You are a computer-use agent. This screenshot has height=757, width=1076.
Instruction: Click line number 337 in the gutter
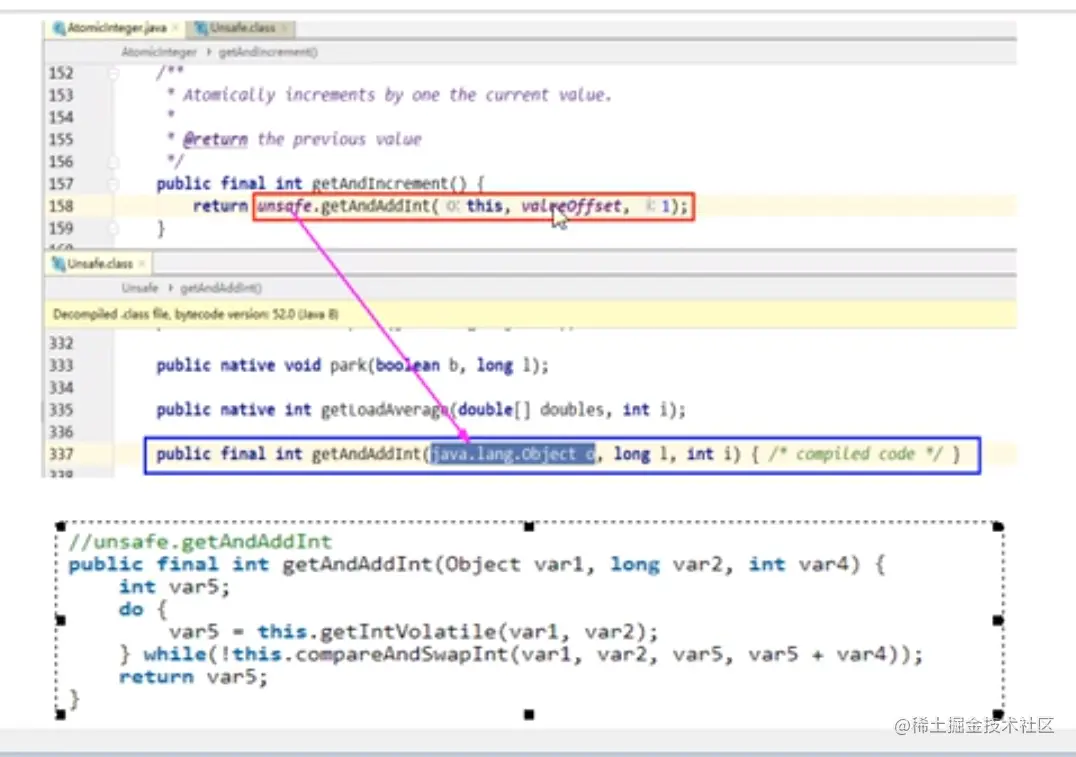click(x=61, y=454)
